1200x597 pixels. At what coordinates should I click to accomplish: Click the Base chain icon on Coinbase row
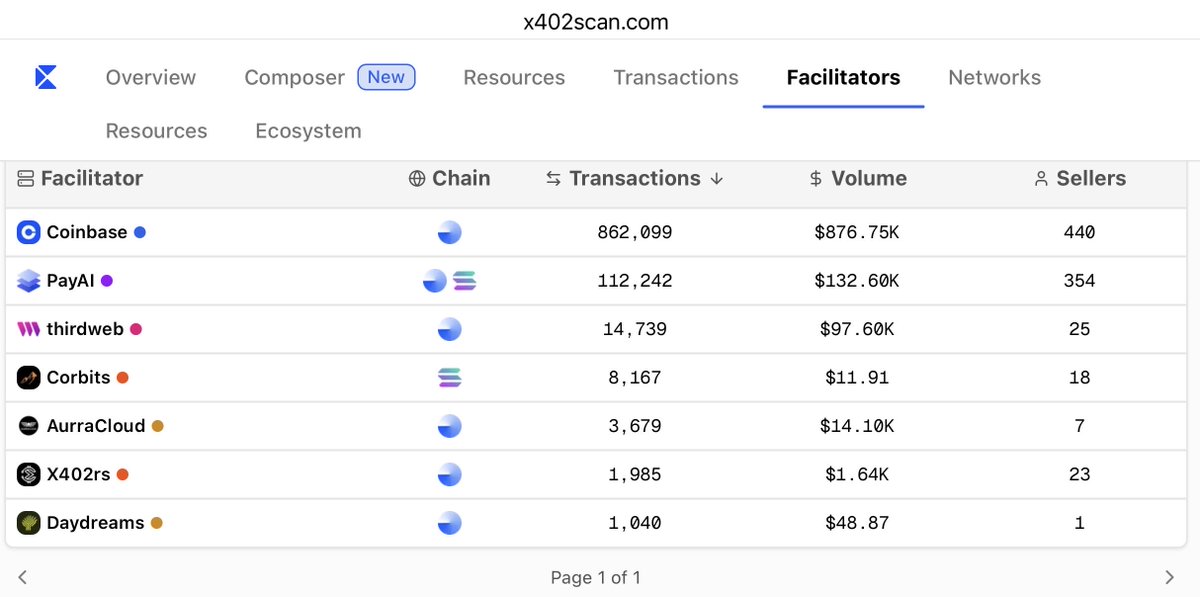450,232
